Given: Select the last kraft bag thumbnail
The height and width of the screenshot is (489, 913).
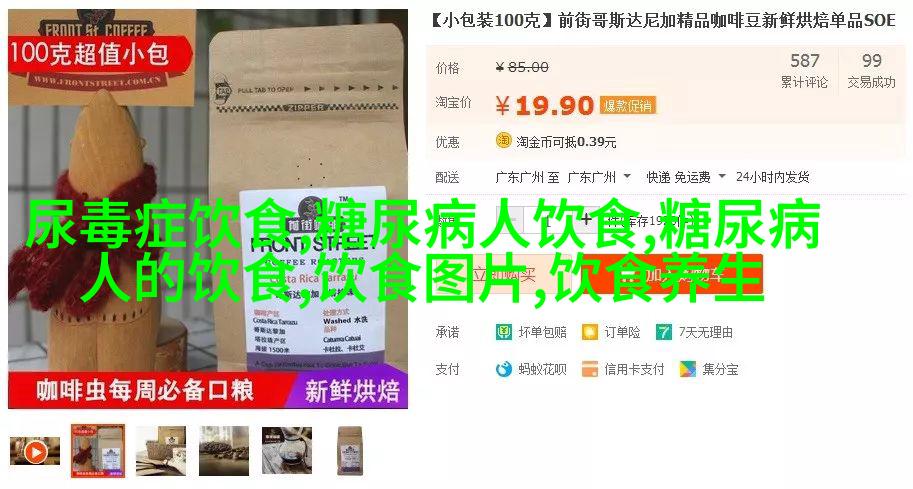Looking at the screenshot, I should tap(349, 451).
